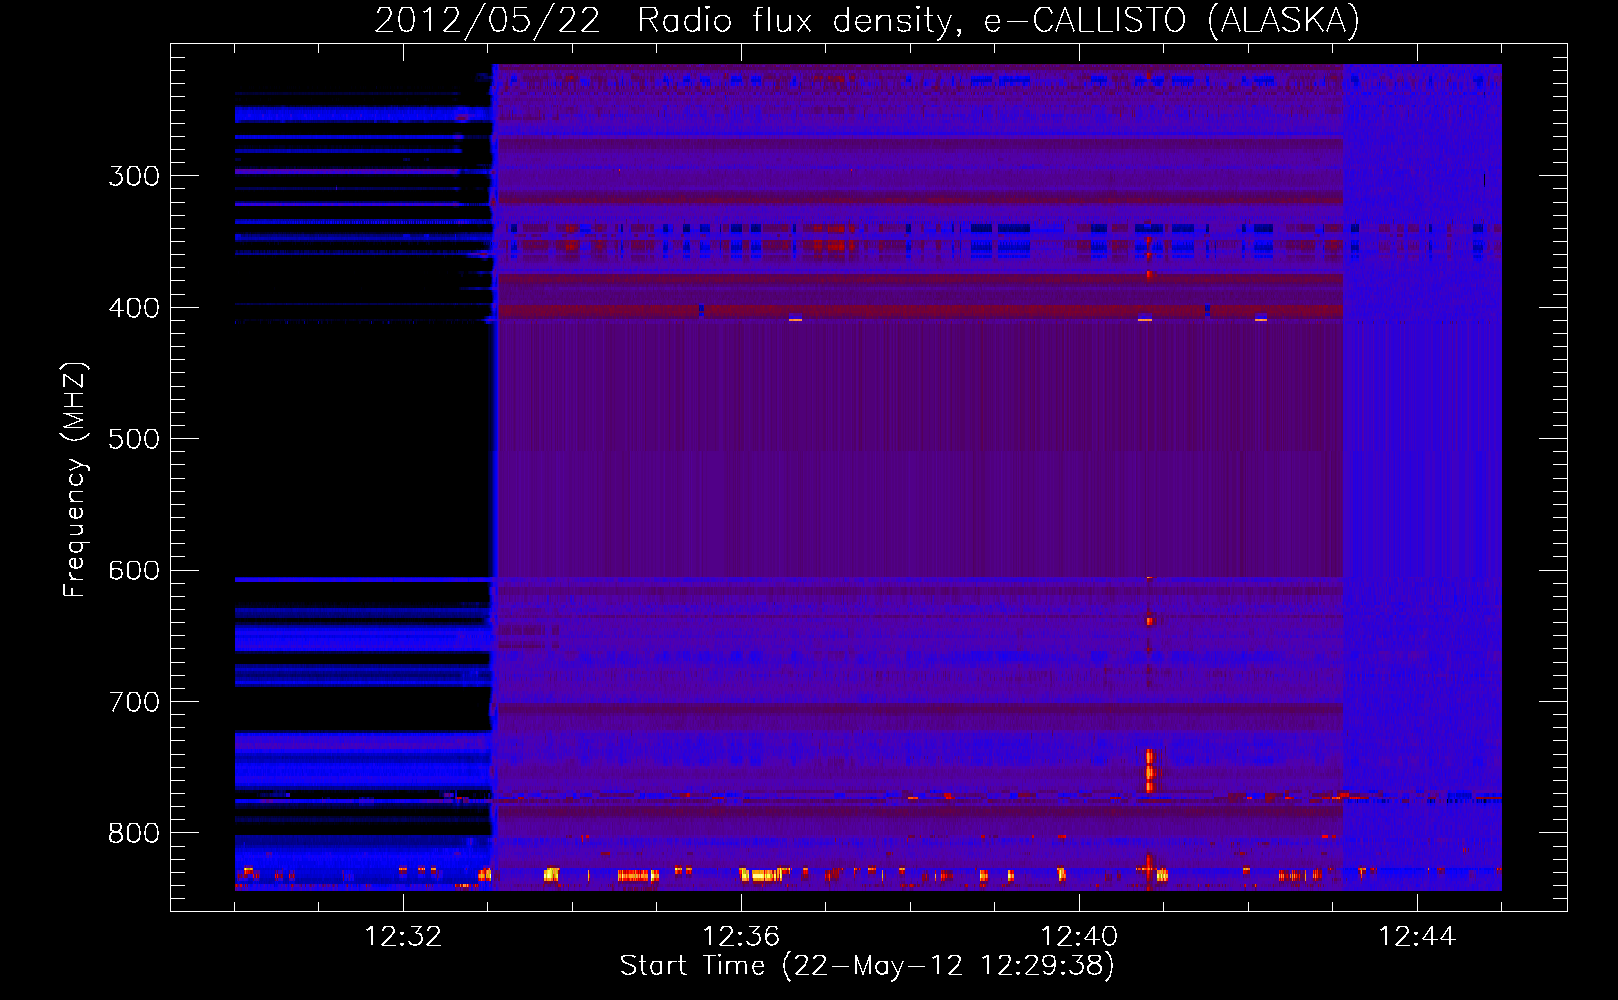Viewport: 1618px width, 1000px height.
Task: Click the 12:36 time tick label
Action: point(741,936)
